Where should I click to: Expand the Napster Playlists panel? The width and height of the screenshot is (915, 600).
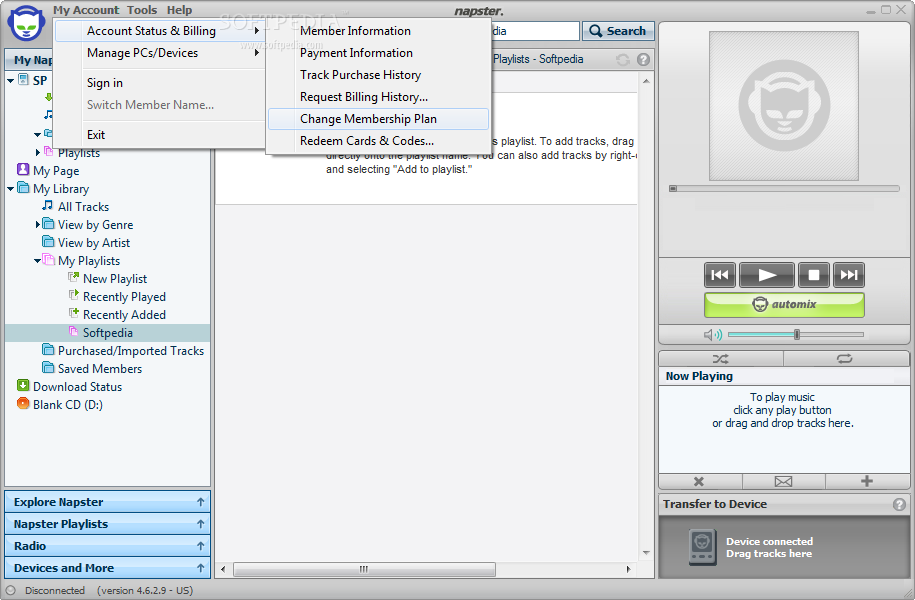(107, 524)
